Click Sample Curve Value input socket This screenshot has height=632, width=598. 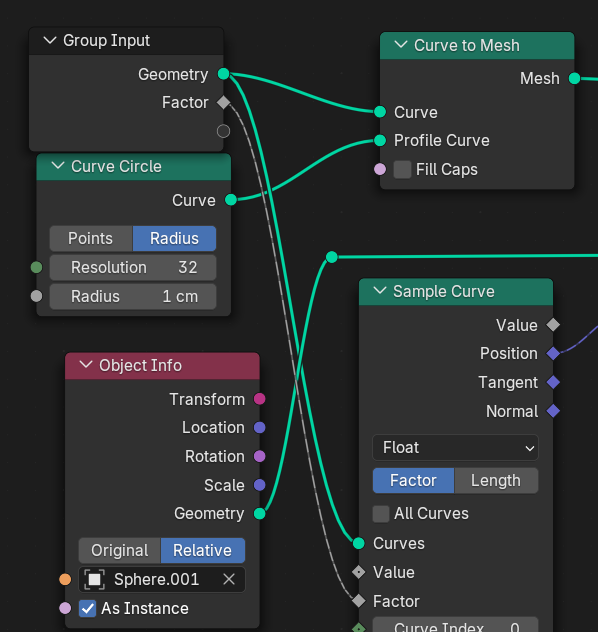[359, 572]
